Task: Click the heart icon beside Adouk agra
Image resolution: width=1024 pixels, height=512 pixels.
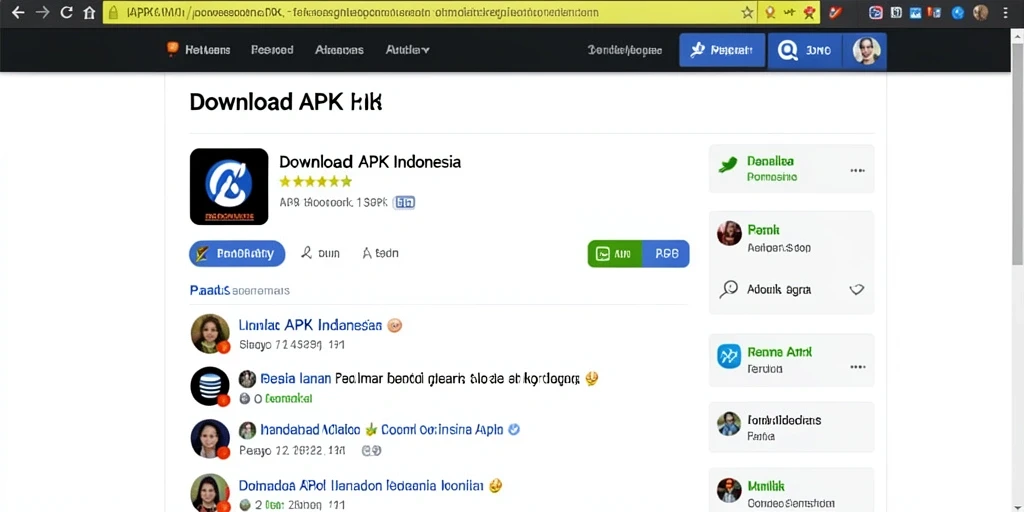Action: pos(857,289)
